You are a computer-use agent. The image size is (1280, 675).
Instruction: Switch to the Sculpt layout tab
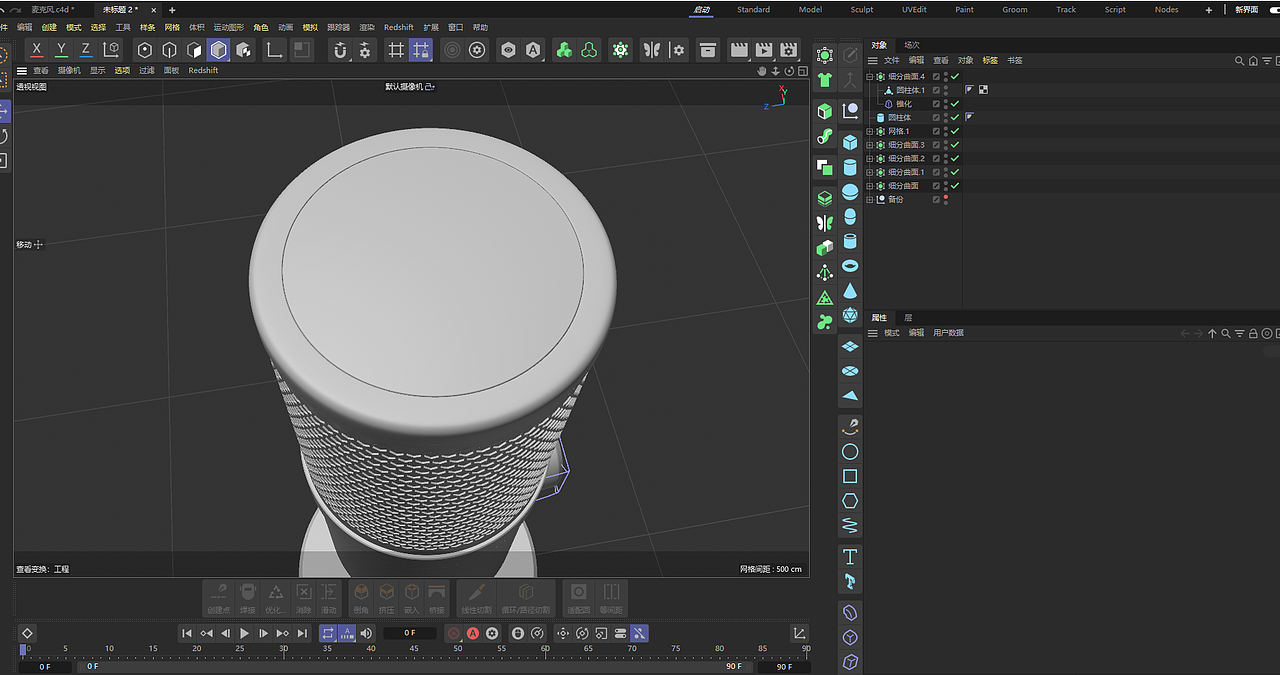click(x=861, y=10)
